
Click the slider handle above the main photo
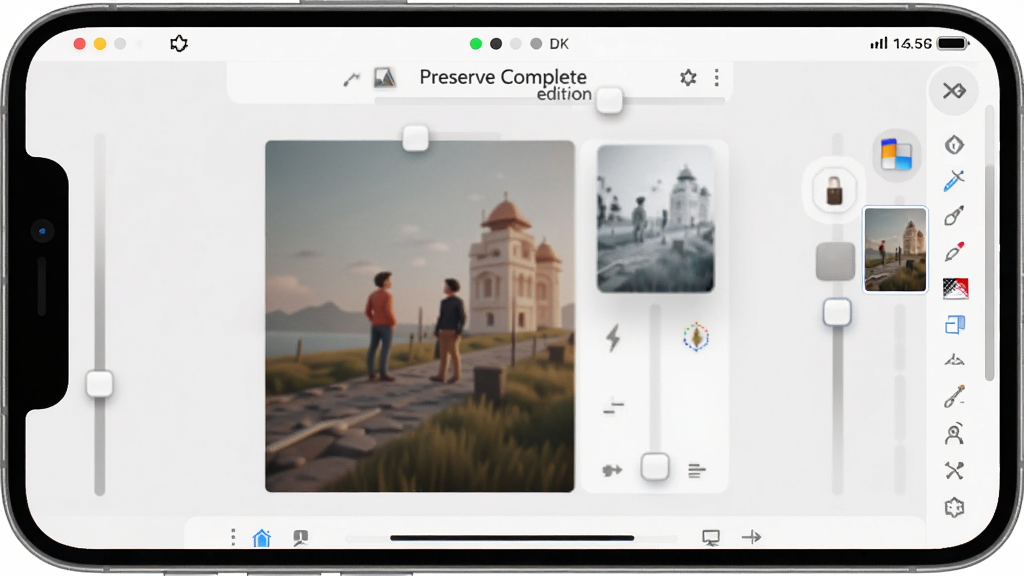tap(415, 138)
